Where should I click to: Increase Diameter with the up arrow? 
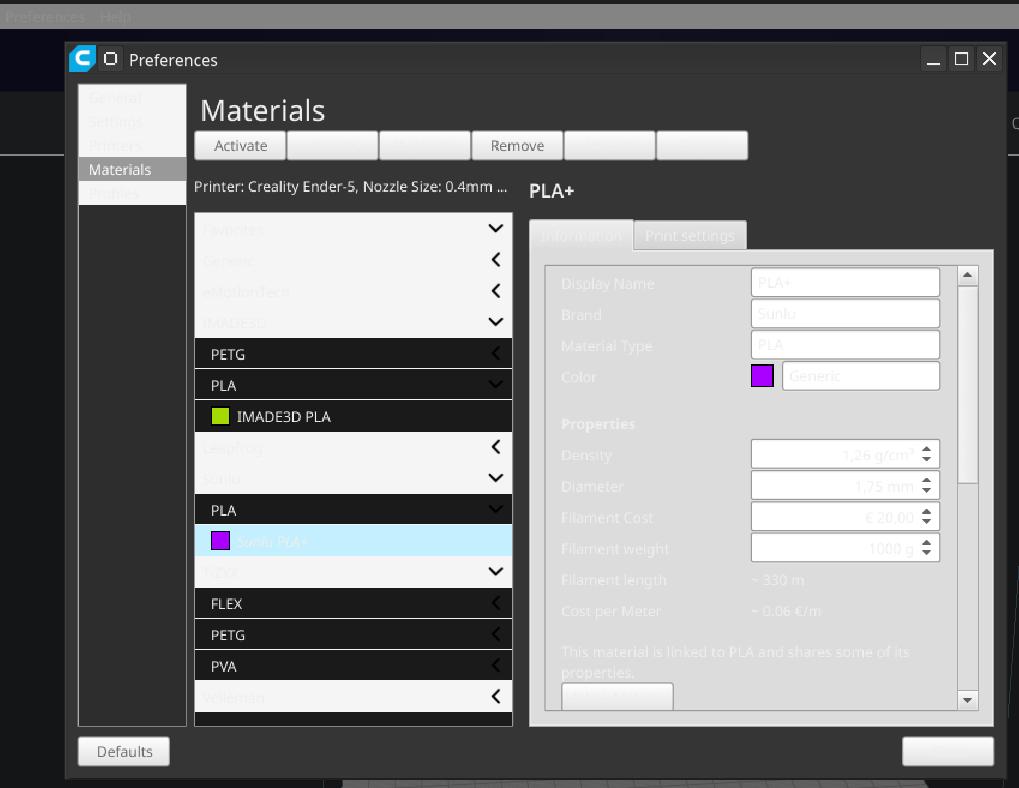pos(927,479)
